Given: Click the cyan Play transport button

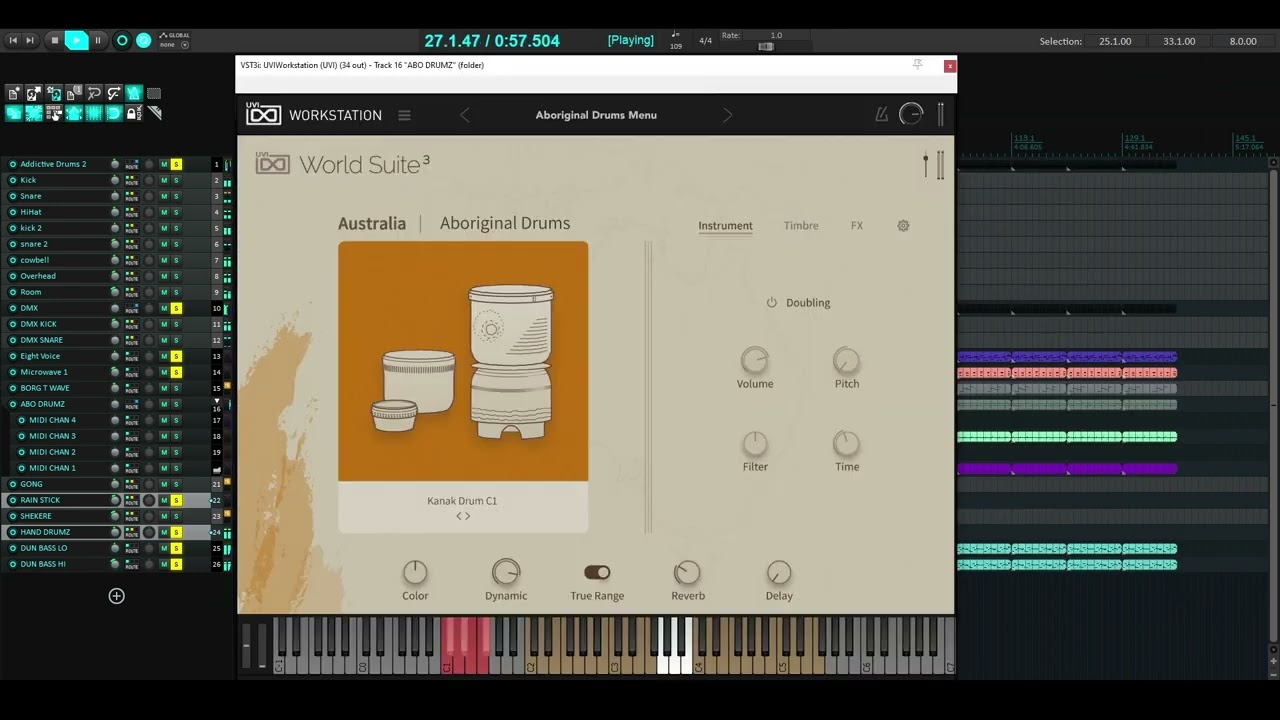Looking at the screenshot, I should pos(77,40).
